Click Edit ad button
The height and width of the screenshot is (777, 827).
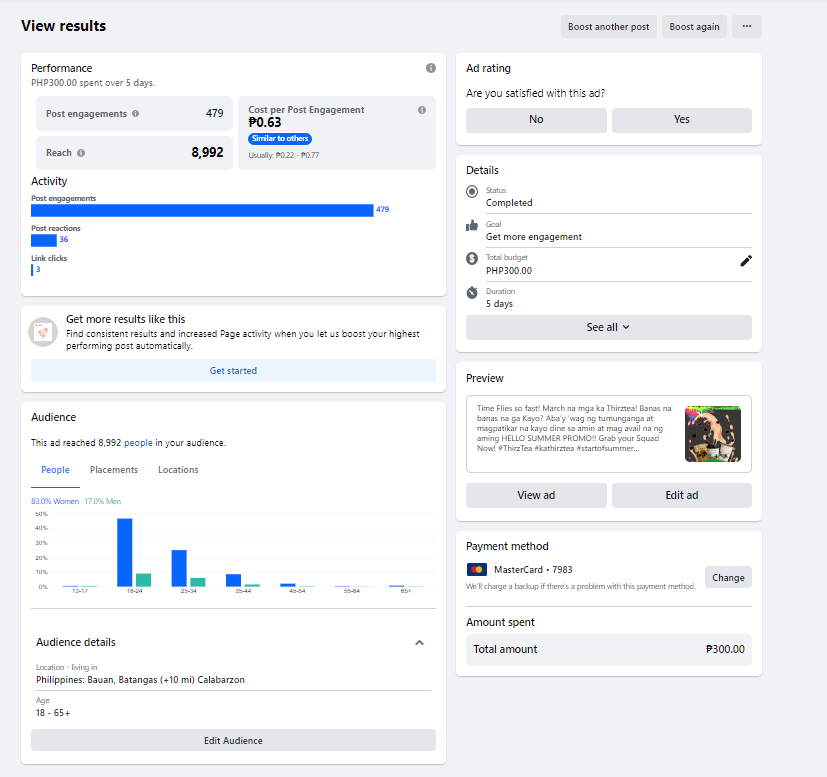tap(681, 495)
